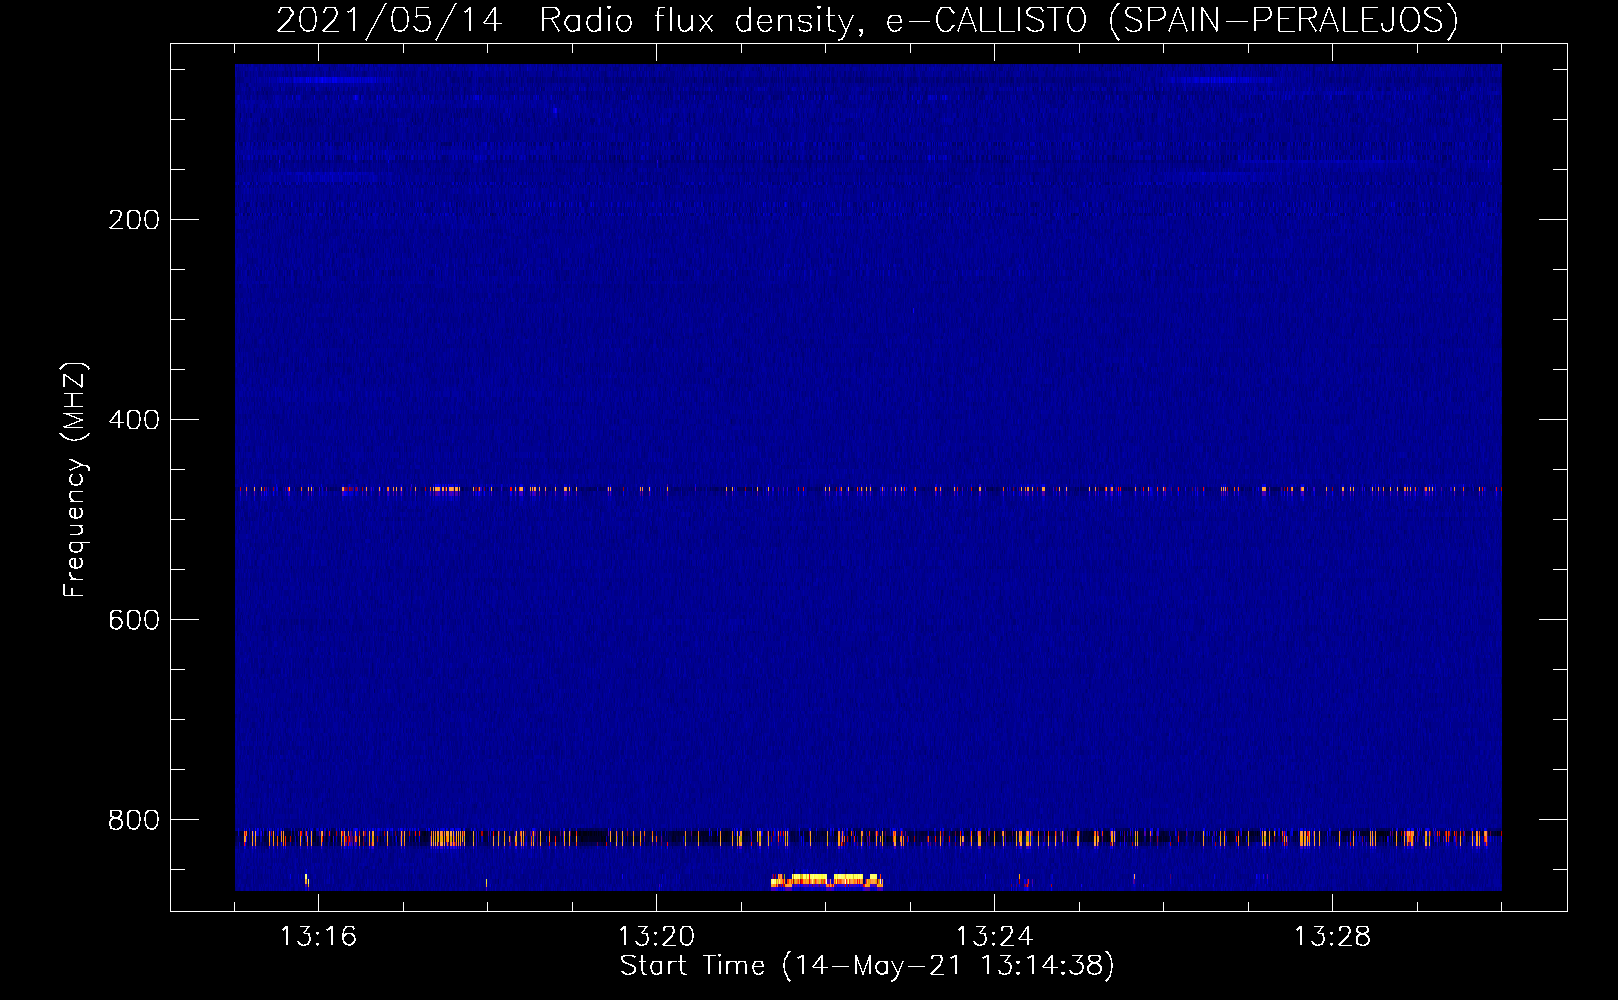
Task: Click the 800 frequency tick label
Action: pyautogui.click(x=134, y=819)
